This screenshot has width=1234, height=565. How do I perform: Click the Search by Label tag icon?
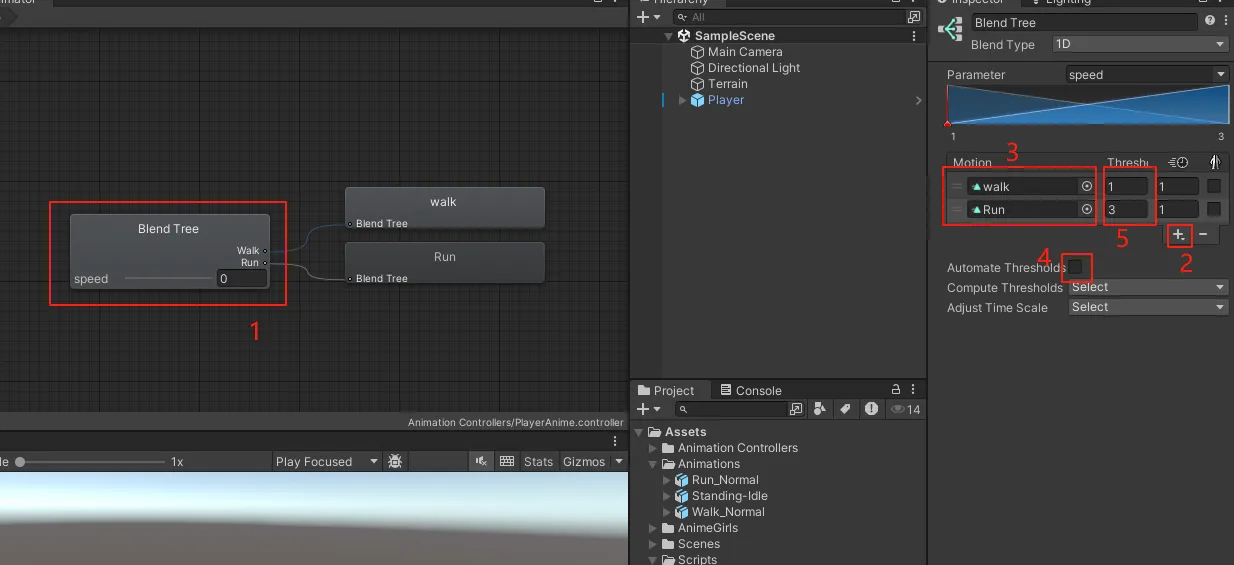click(x=845, y=409)
